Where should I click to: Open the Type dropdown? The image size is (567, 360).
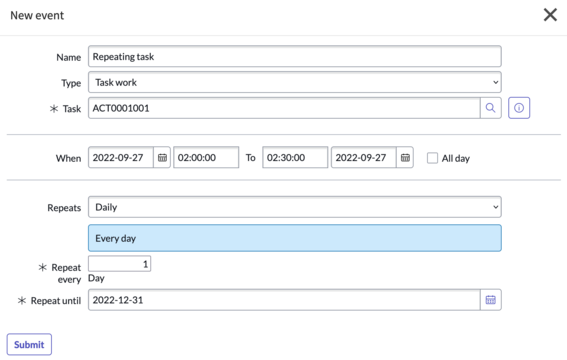[295, 82]
